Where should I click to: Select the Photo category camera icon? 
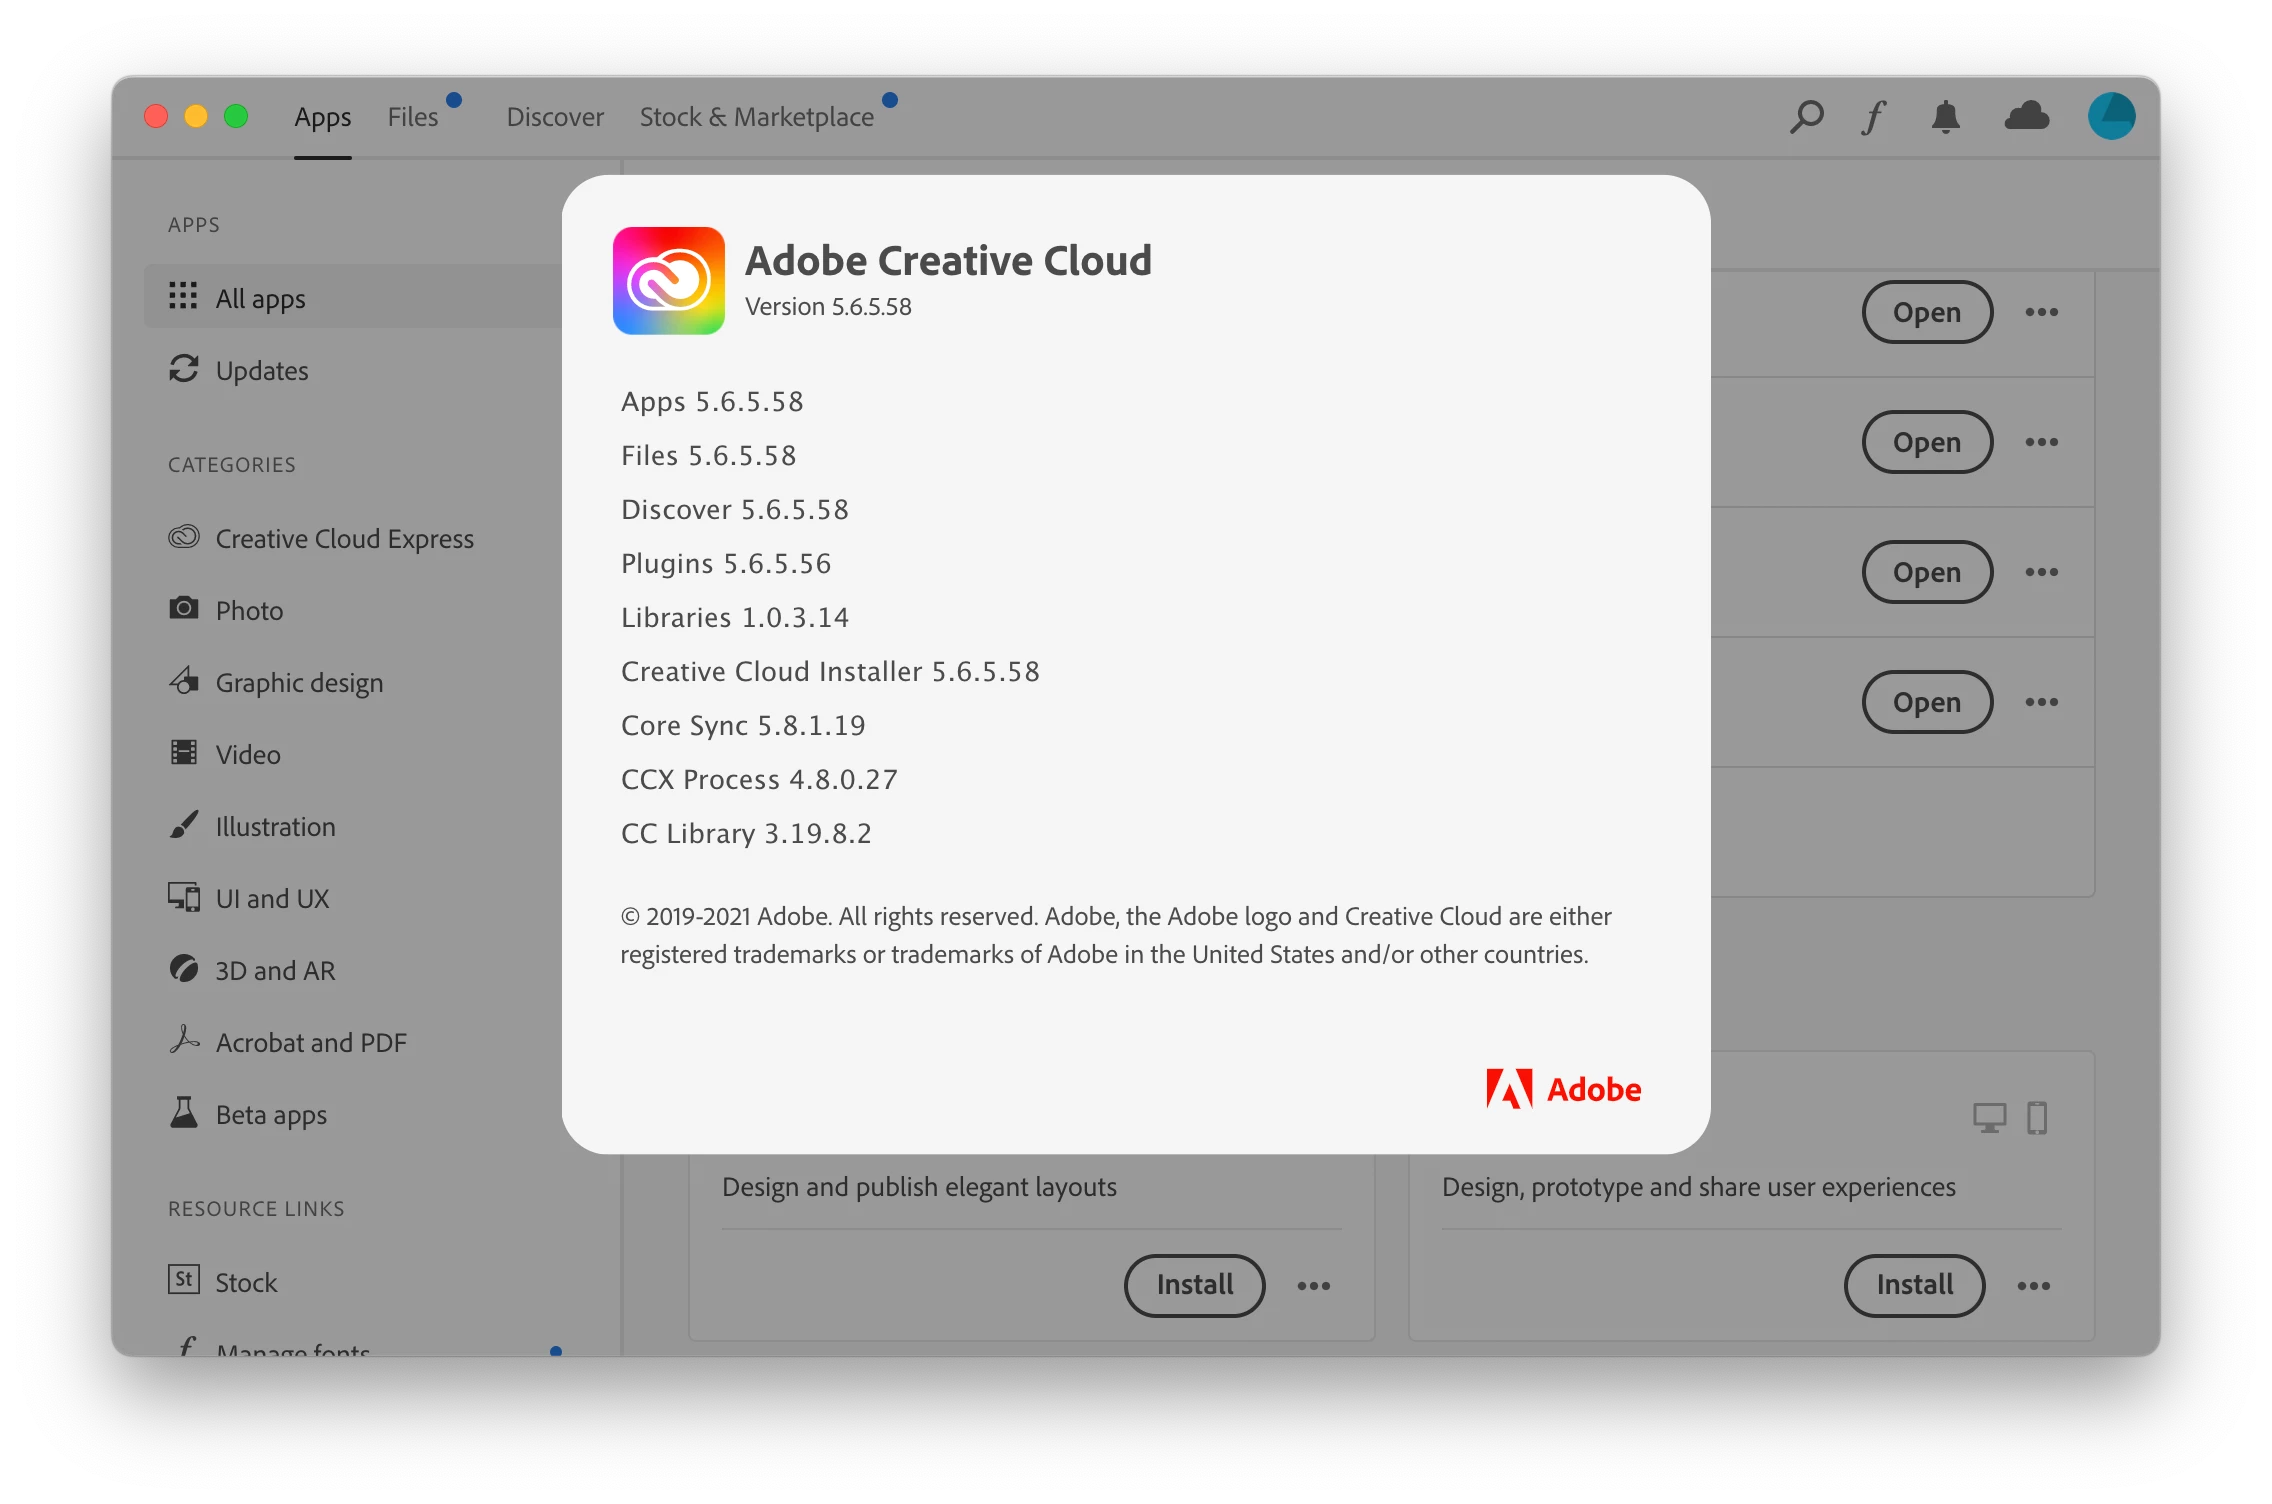point(184,609)
